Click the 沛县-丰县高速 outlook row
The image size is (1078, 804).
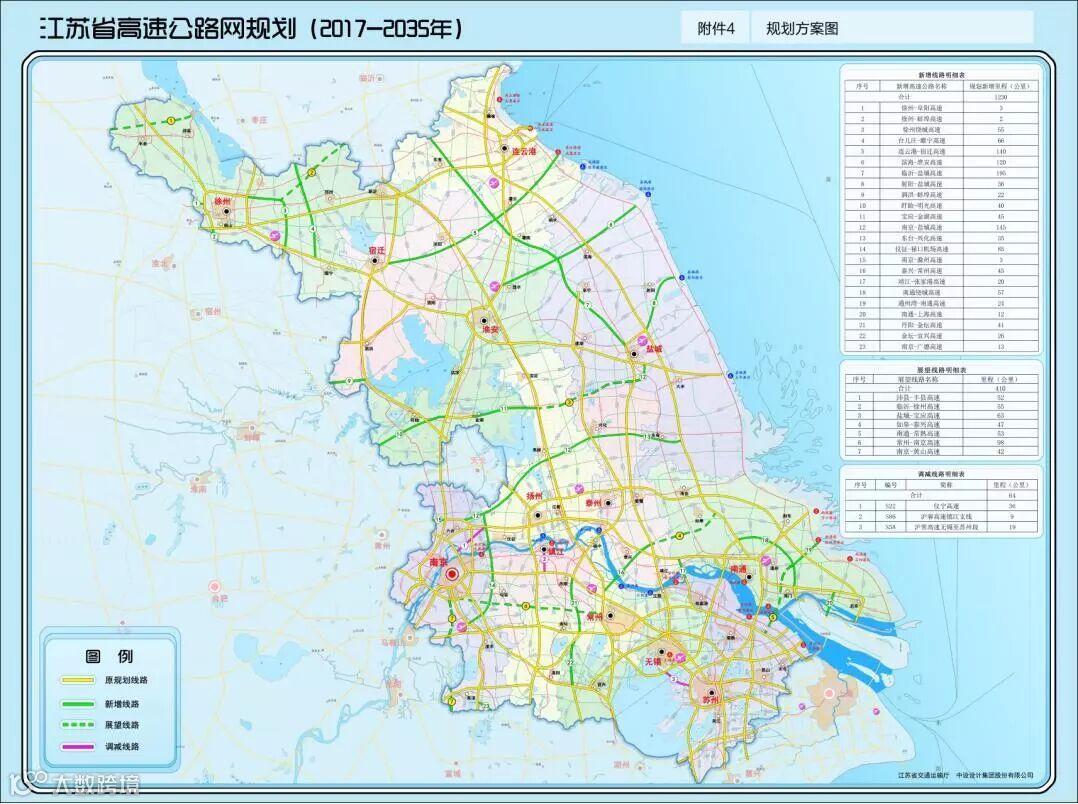(x=940, y=398)
